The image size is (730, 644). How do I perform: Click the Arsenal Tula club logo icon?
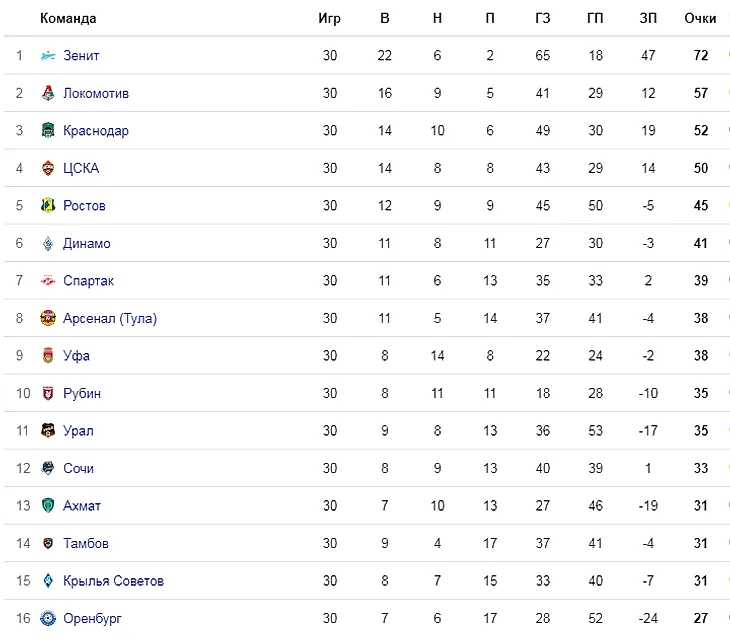tap(48, 318)
